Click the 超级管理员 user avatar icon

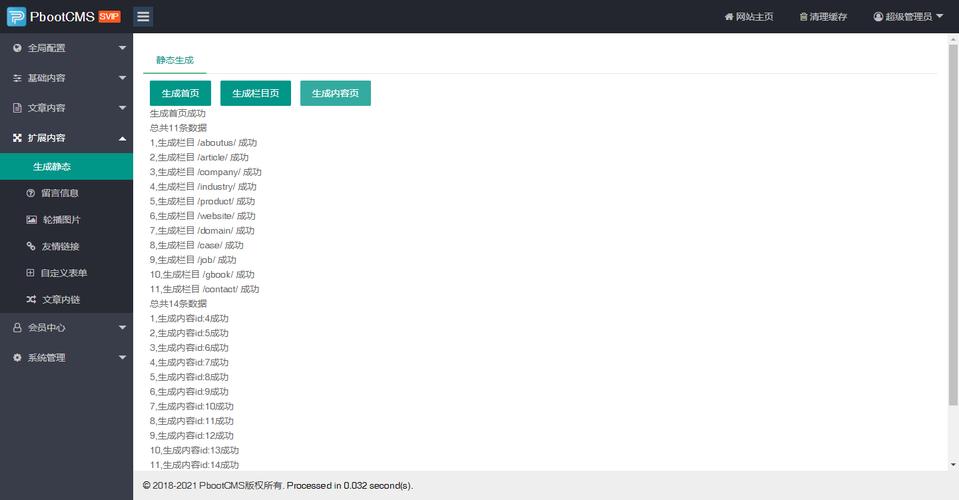[878, 17]
